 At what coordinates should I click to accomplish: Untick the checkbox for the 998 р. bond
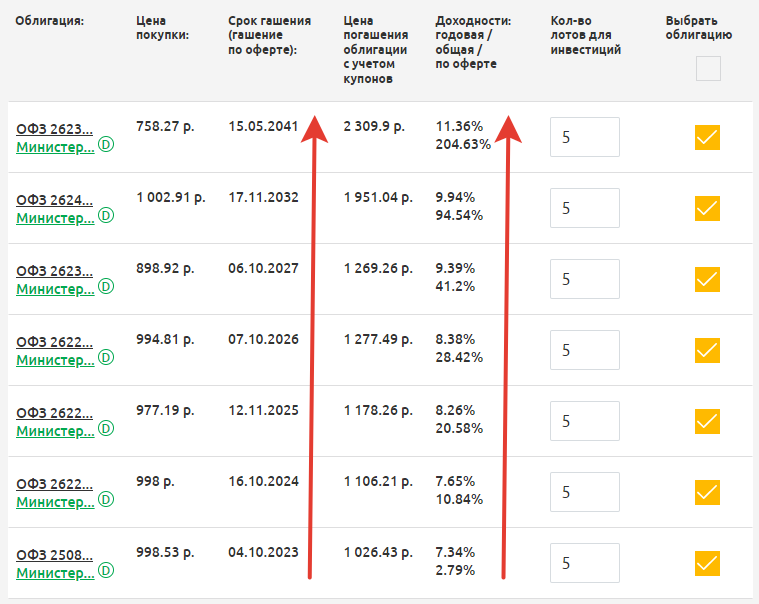[708, 493]
